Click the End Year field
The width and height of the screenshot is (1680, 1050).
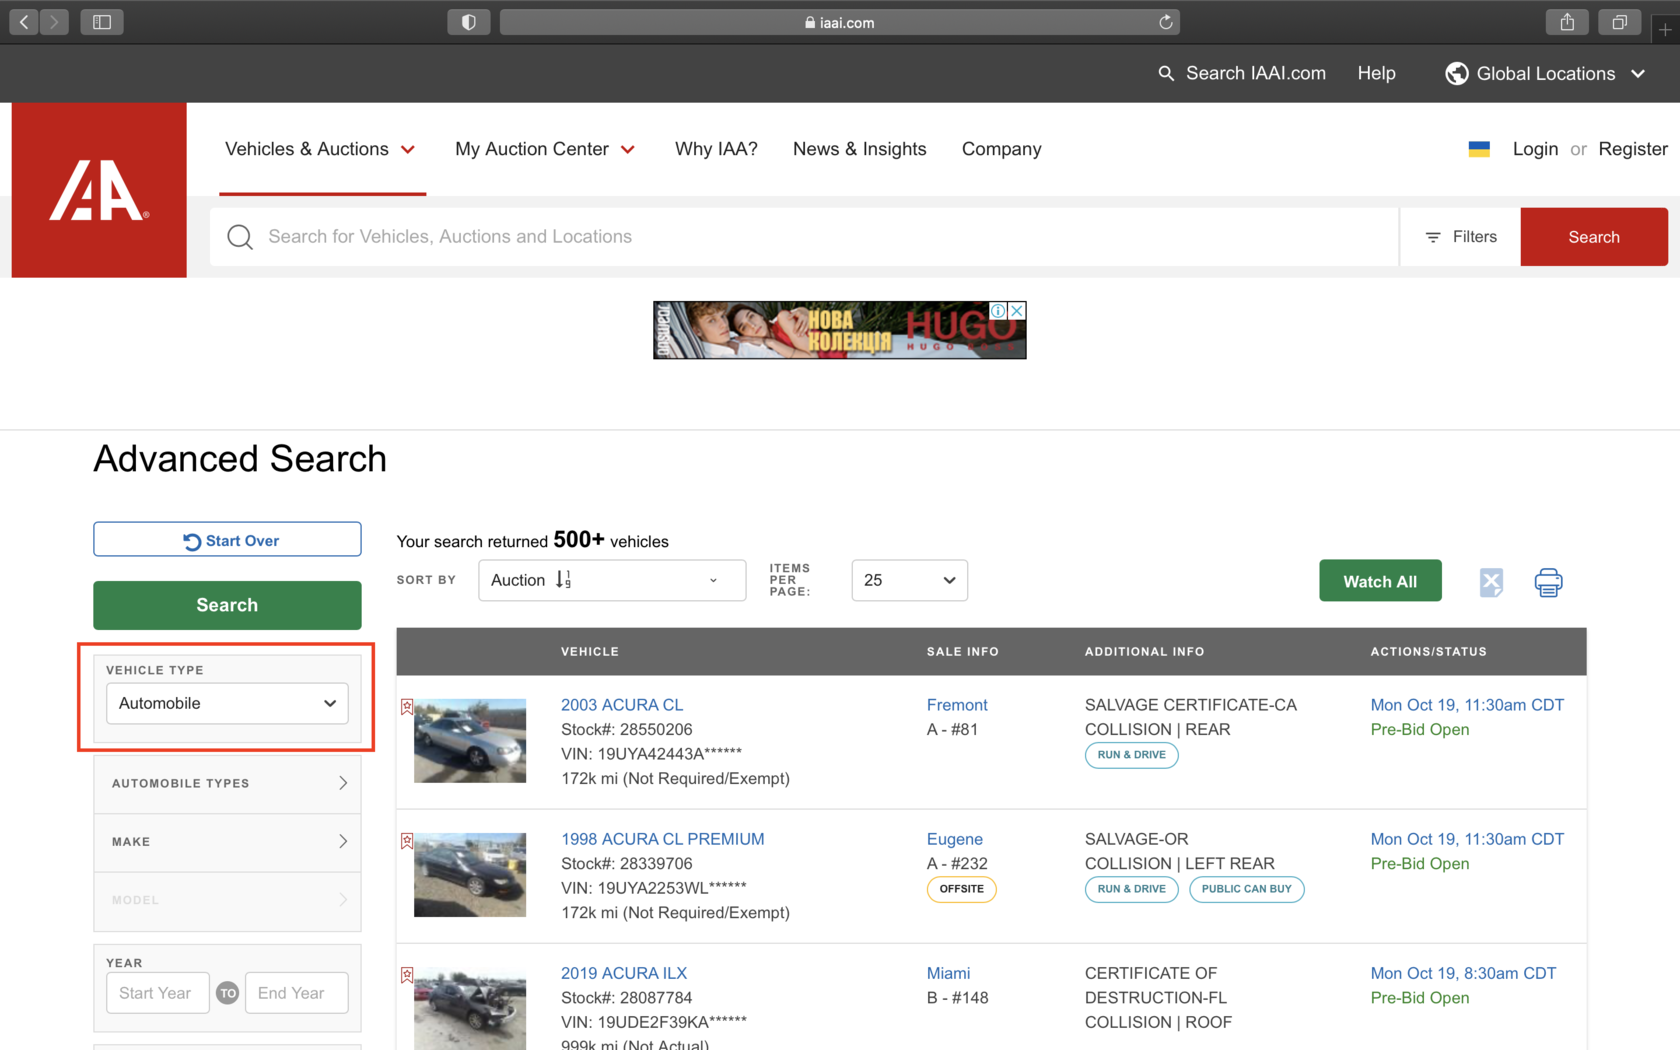[297, 993]
